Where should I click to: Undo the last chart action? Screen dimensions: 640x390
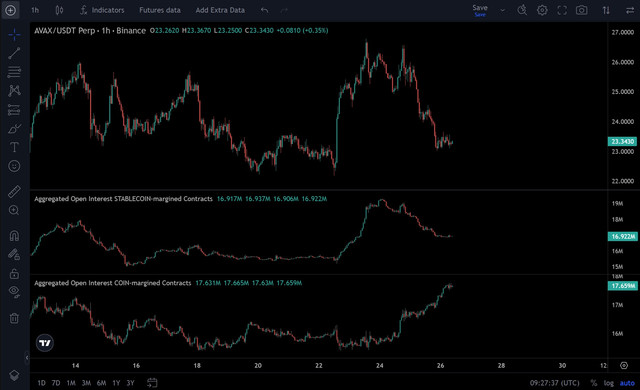point(264,10)
